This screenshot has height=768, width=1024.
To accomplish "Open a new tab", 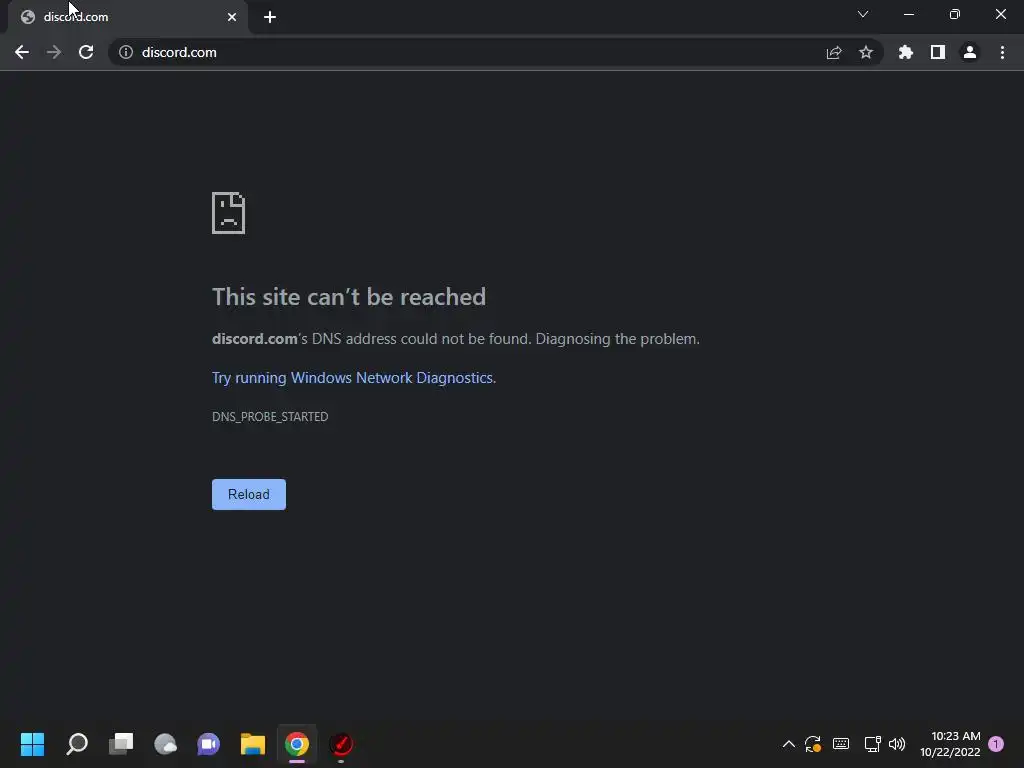I will [270, 17].
